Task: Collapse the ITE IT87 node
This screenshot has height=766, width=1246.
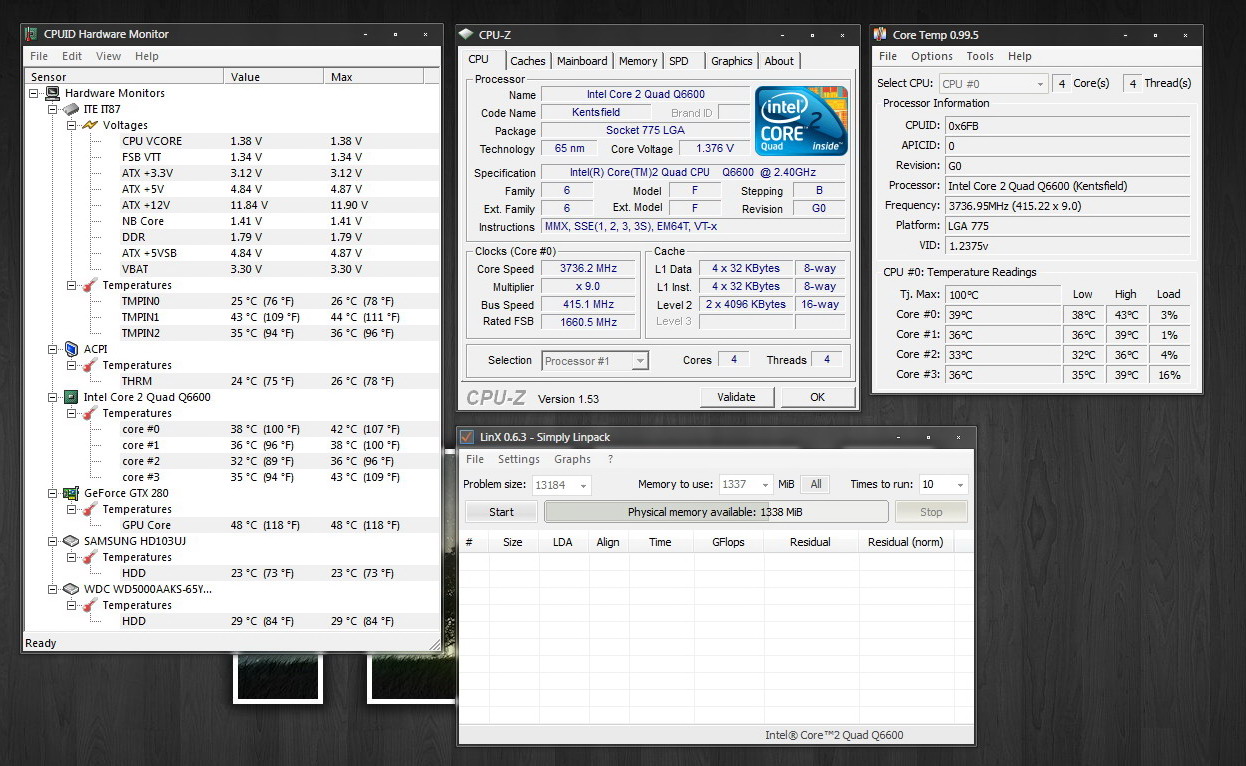Action: point(53,109)
